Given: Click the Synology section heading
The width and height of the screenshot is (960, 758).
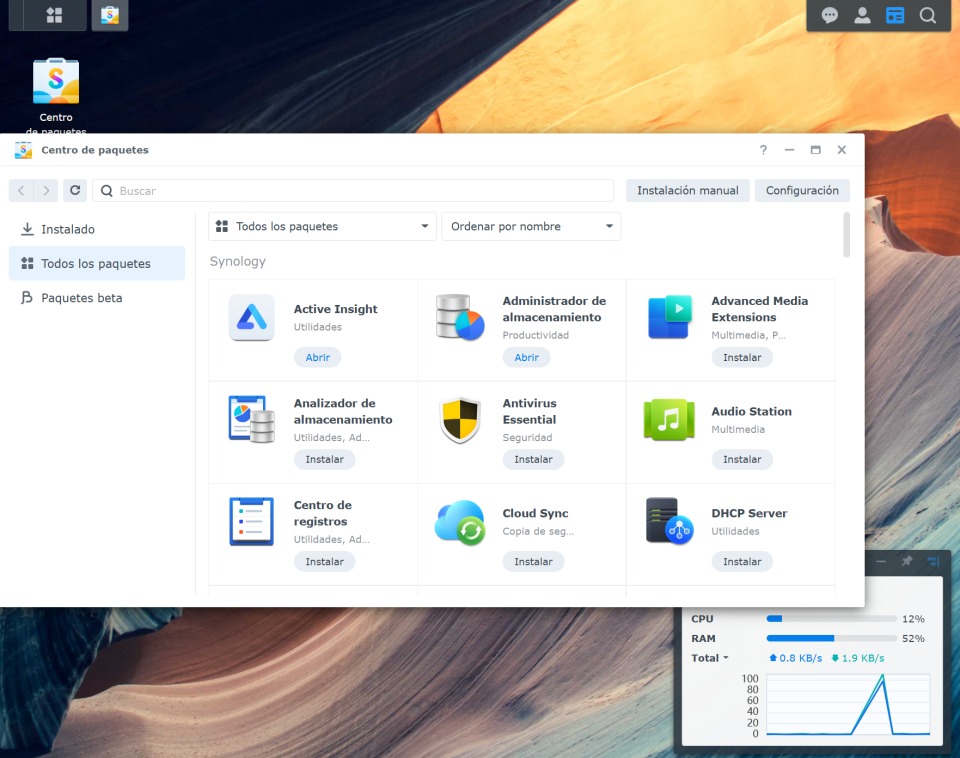Looking at the screenshot, I should click(x=238, y=261).
